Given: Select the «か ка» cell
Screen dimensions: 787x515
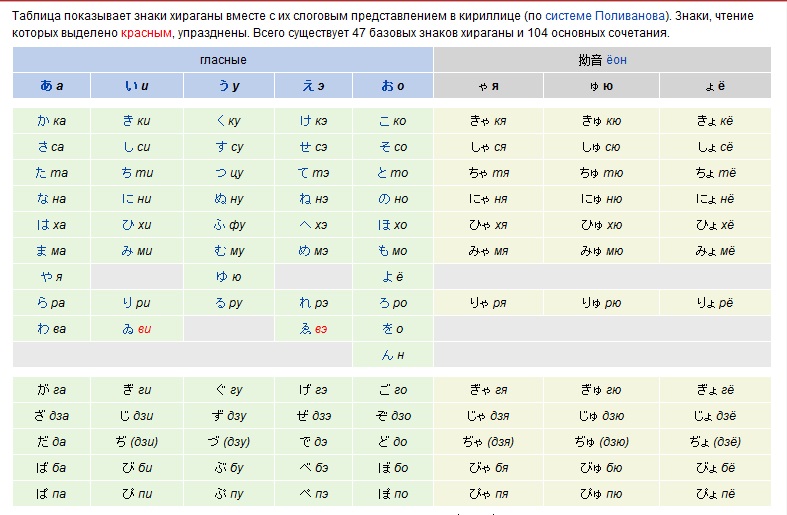Looking at the screenshot, I should (x=52, y=121).
